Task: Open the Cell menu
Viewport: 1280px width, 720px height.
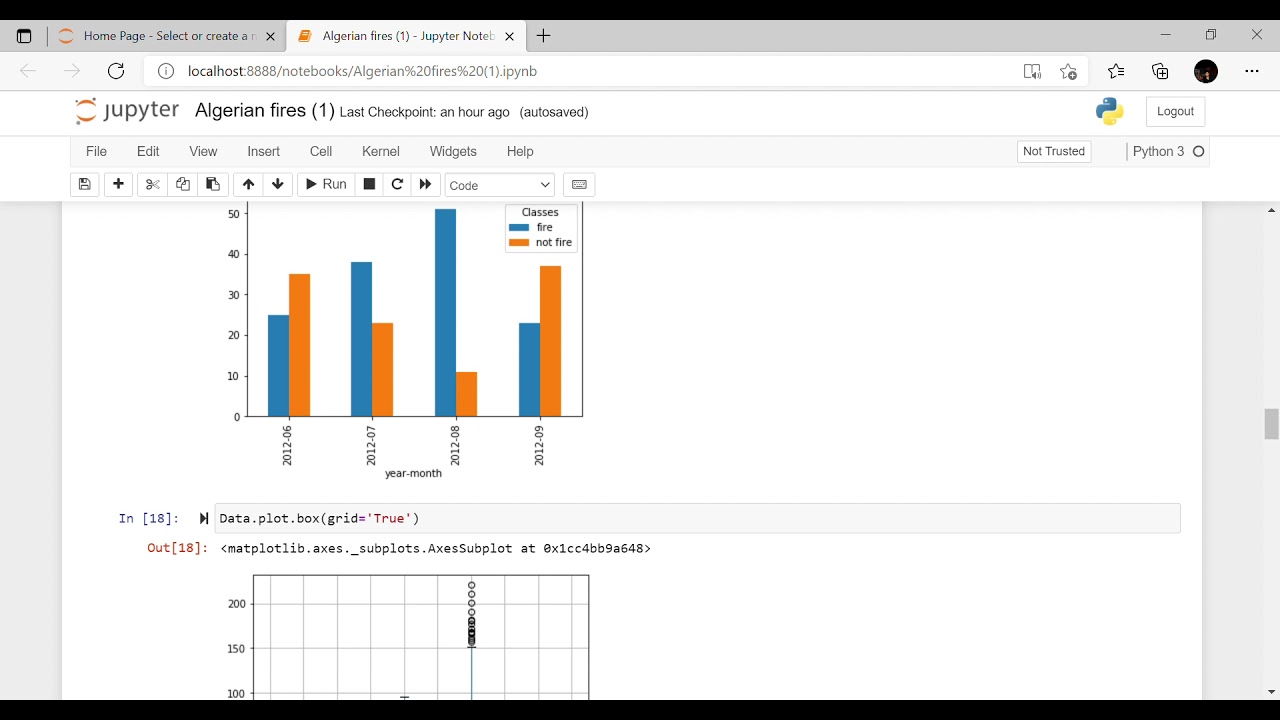Action: 321,152
